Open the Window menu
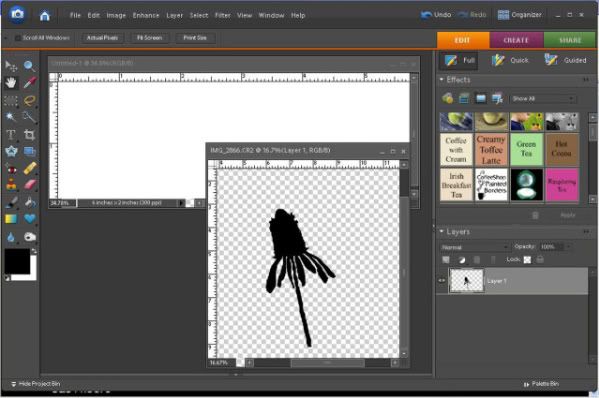Screen dimensions: 599x398 [x=271, y=15]
